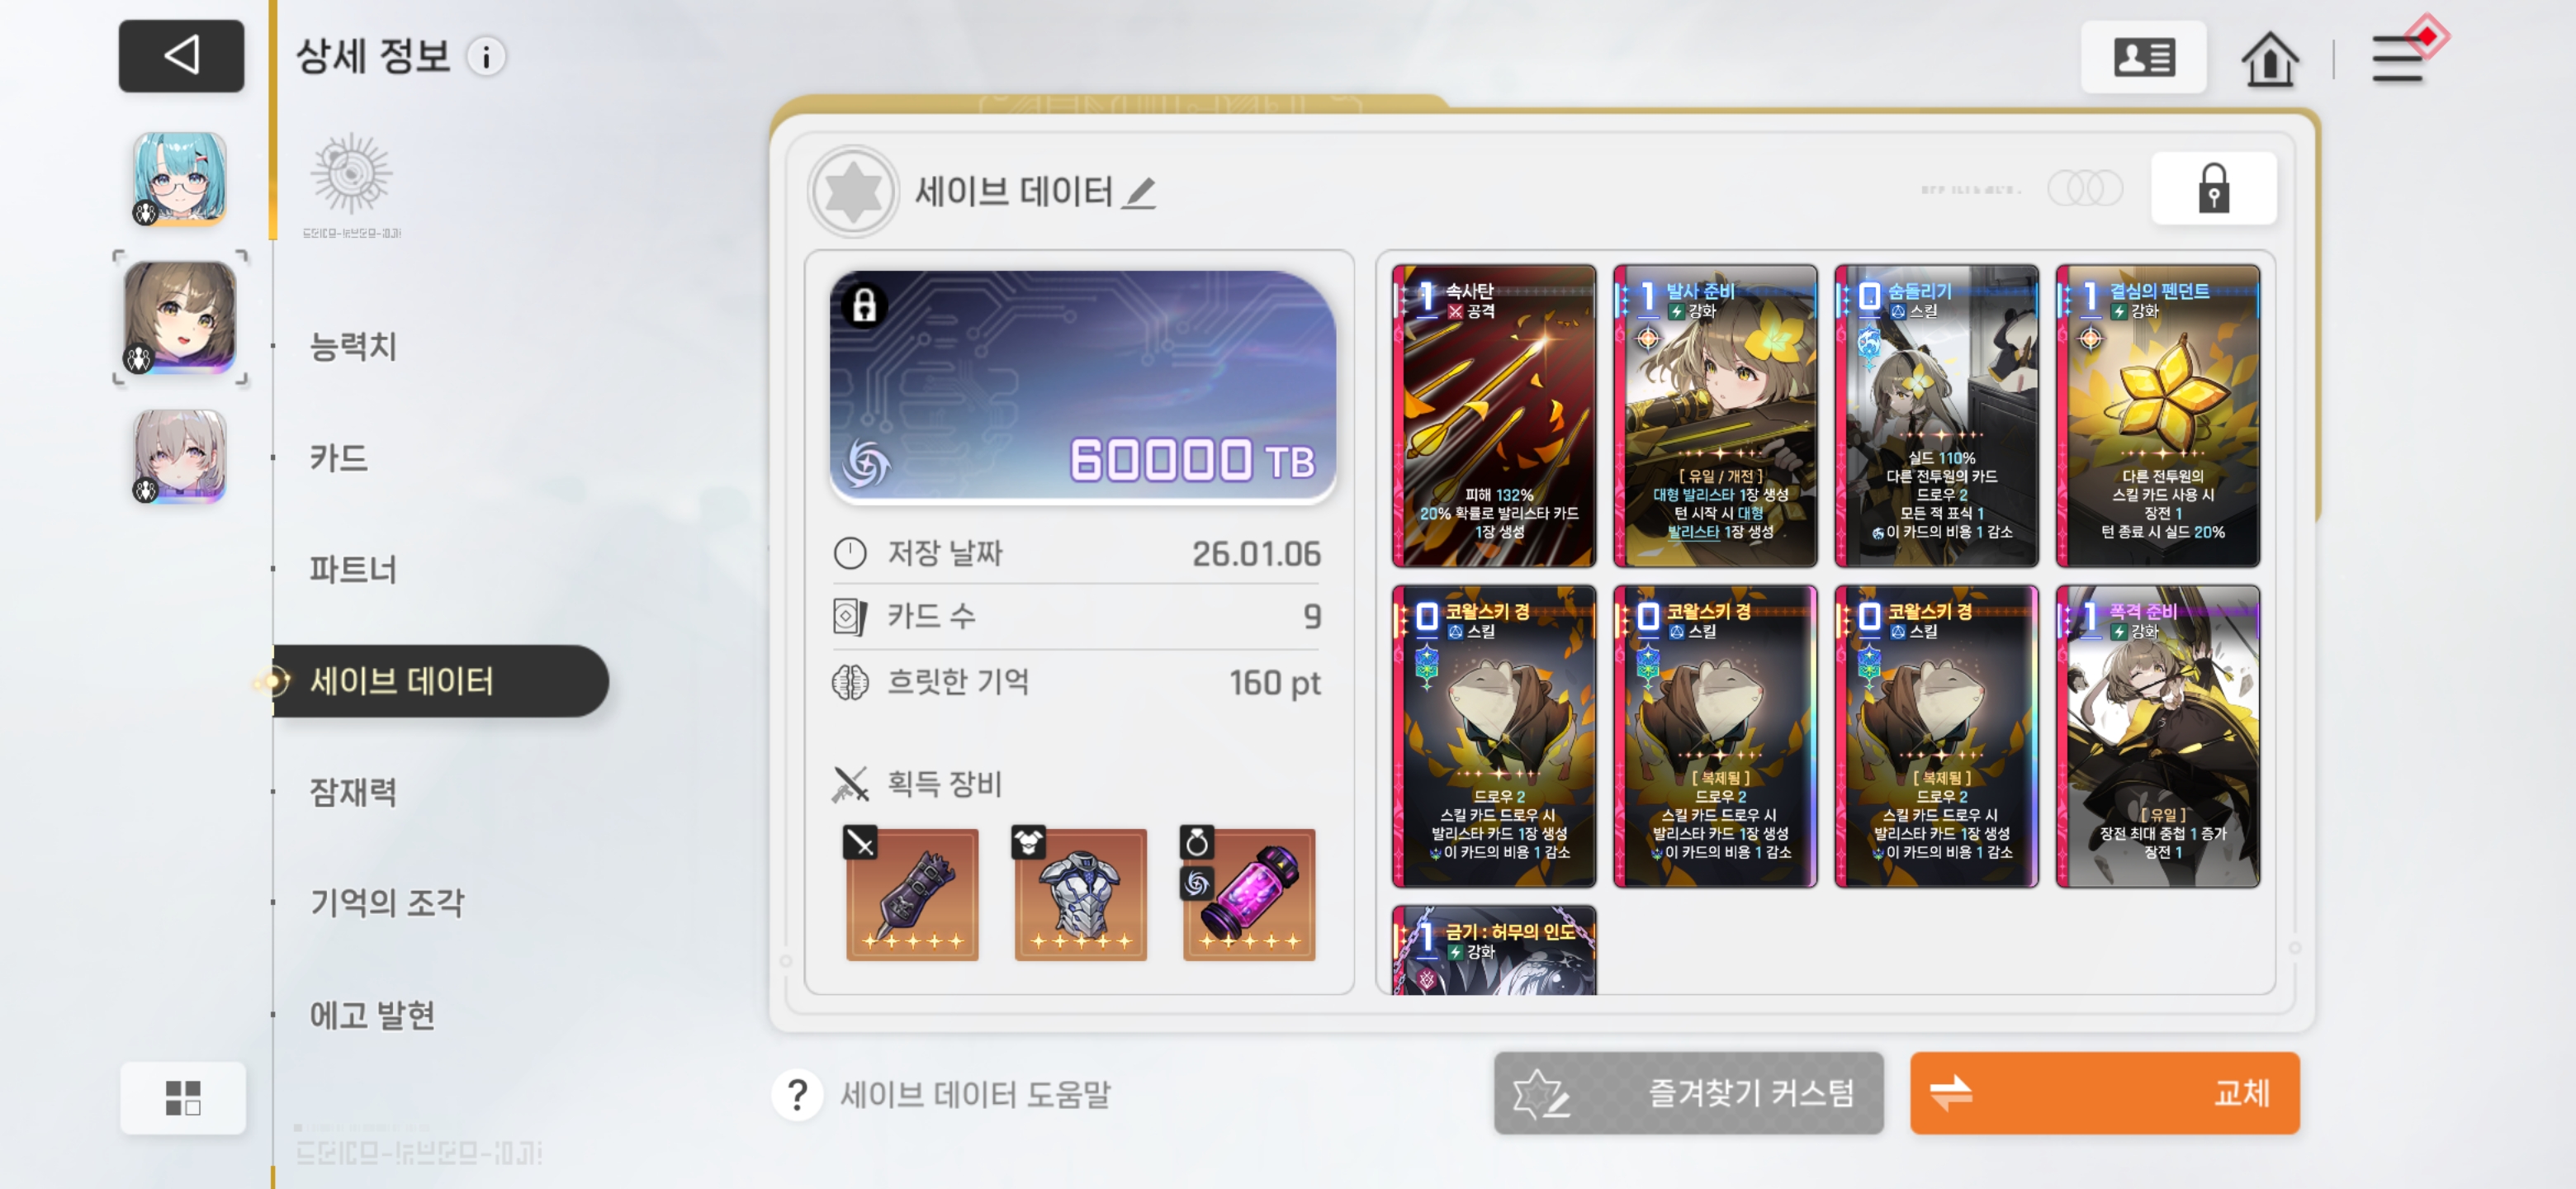Click the back arrow button
This screenshot has height=1189, width=2576.
point(181,55)
